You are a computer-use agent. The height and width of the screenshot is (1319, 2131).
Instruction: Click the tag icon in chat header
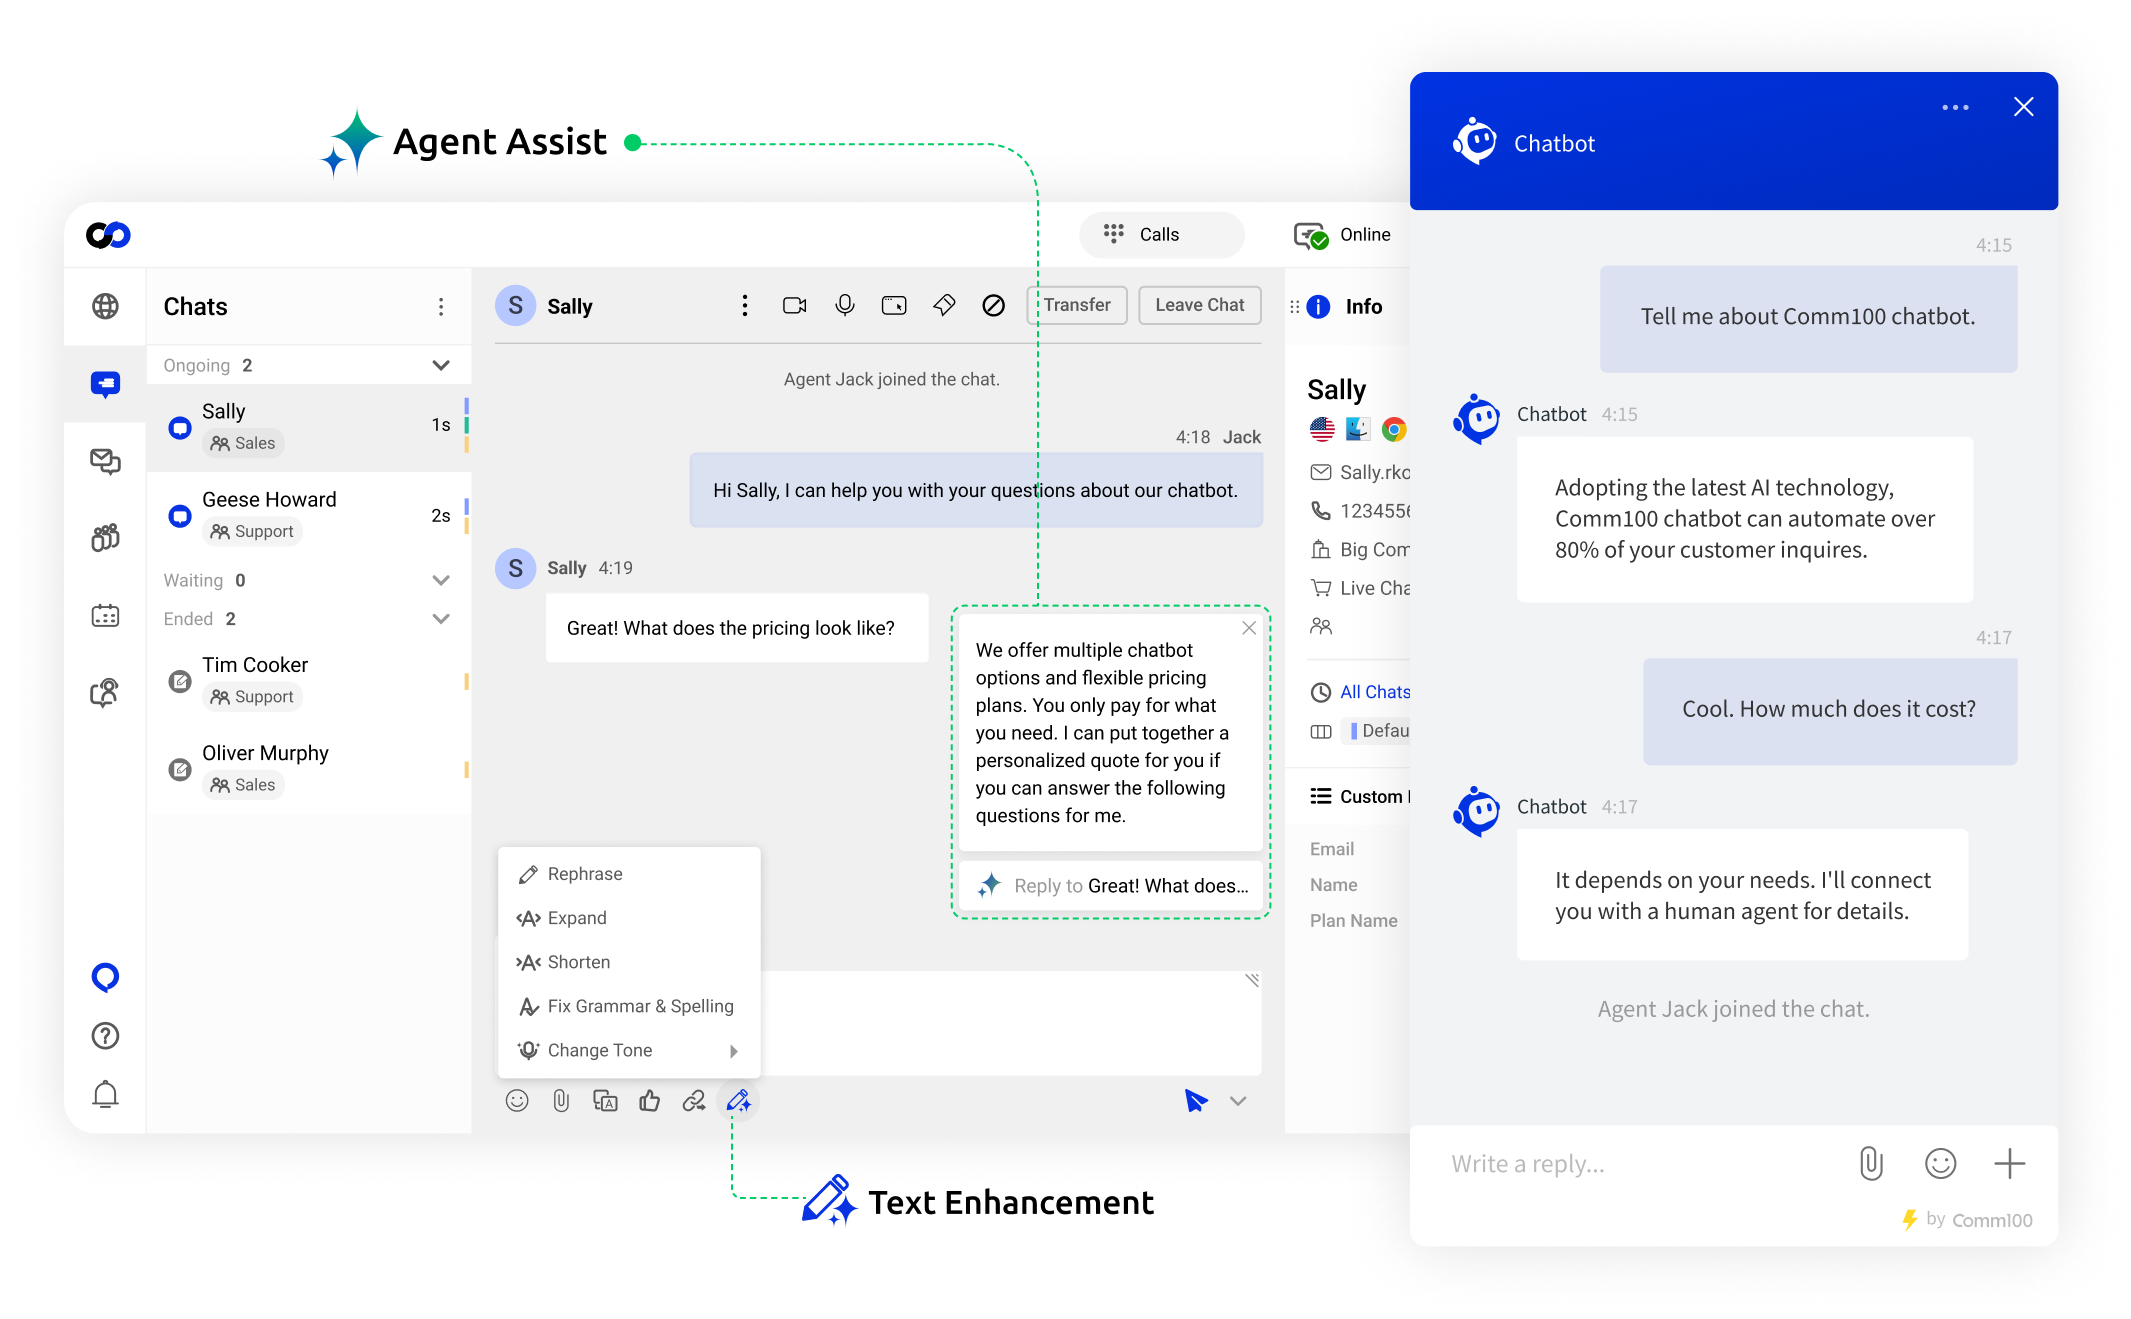pyautogui.click(x=944, y=305)
